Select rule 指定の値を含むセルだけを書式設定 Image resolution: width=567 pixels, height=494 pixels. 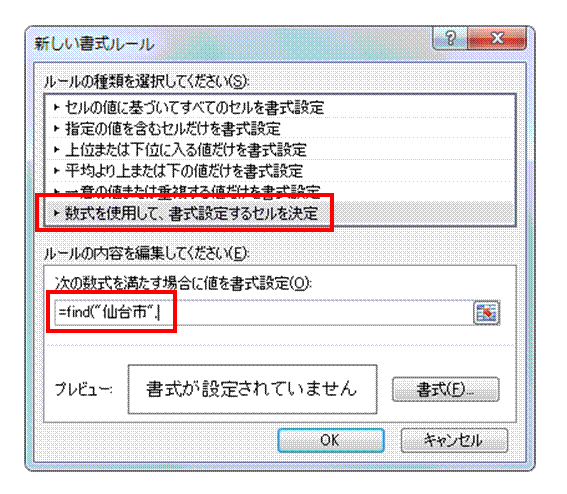tap(280, 128)
